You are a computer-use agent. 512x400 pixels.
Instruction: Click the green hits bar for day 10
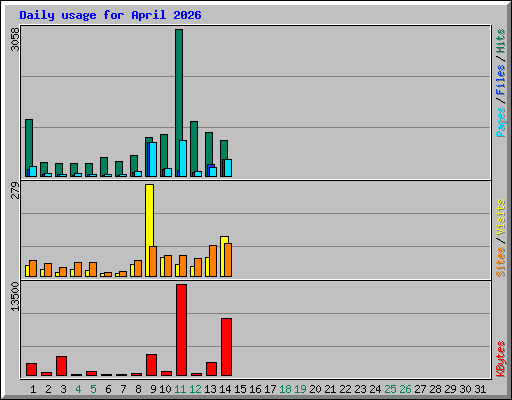click(164, 152)
